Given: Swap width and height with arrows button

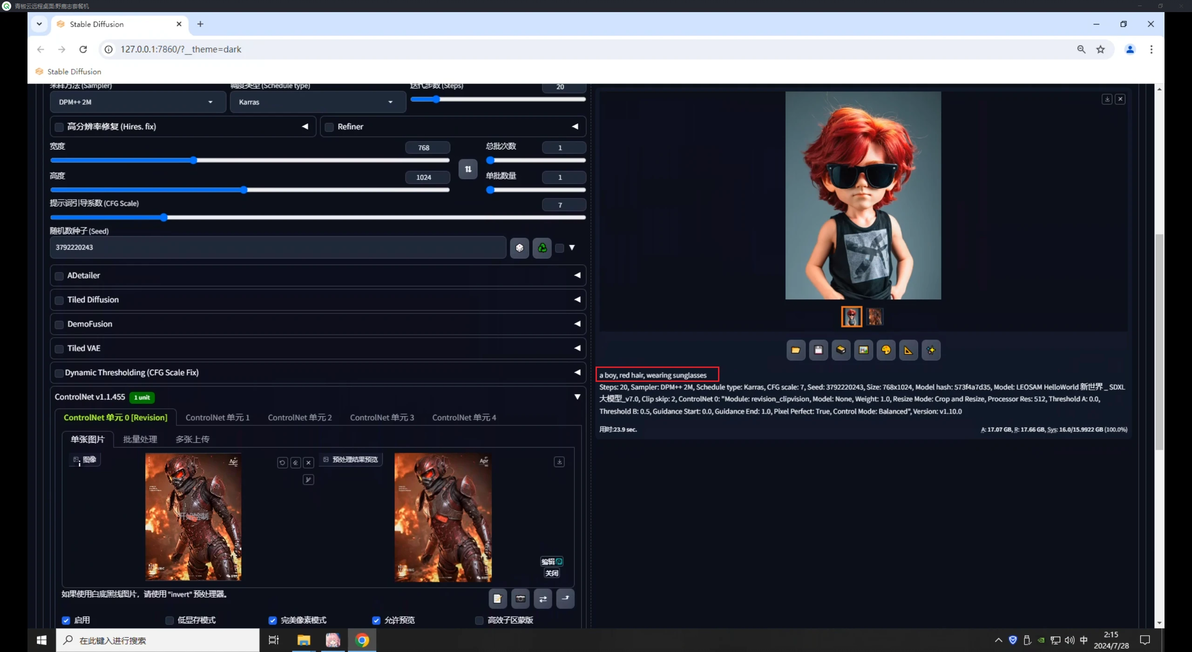Looking at the screenshot, I should click(467, 169).
